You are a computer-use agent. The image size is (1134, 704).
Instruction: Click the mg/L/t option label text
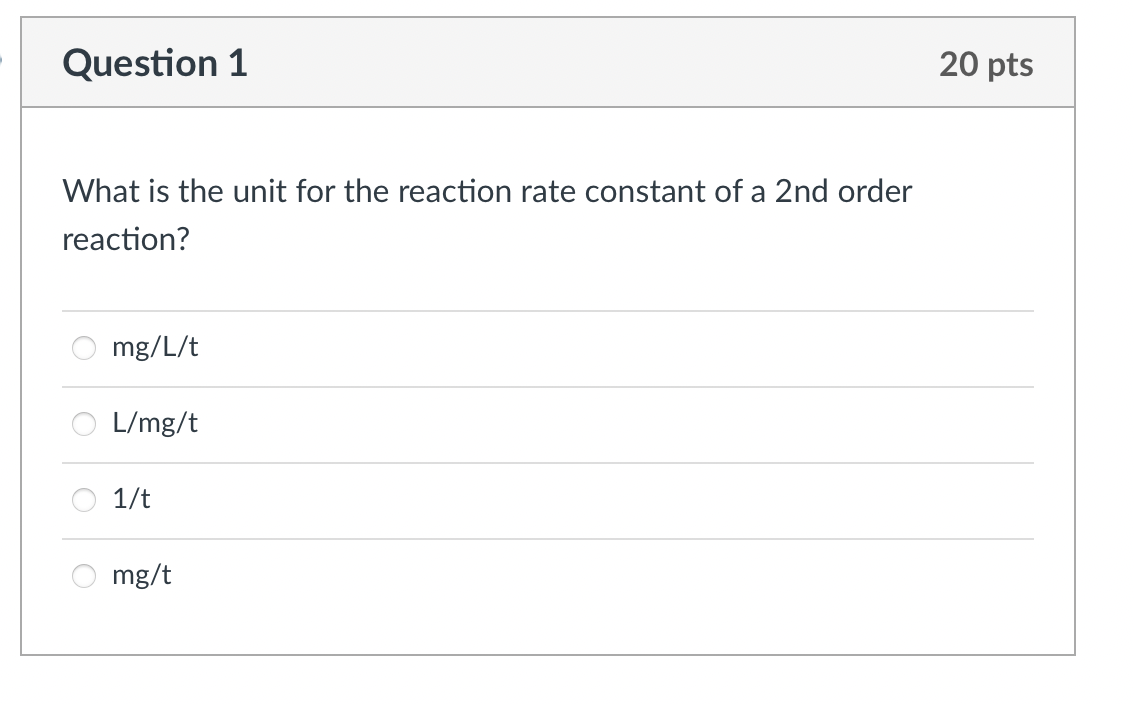coord(155,348)
